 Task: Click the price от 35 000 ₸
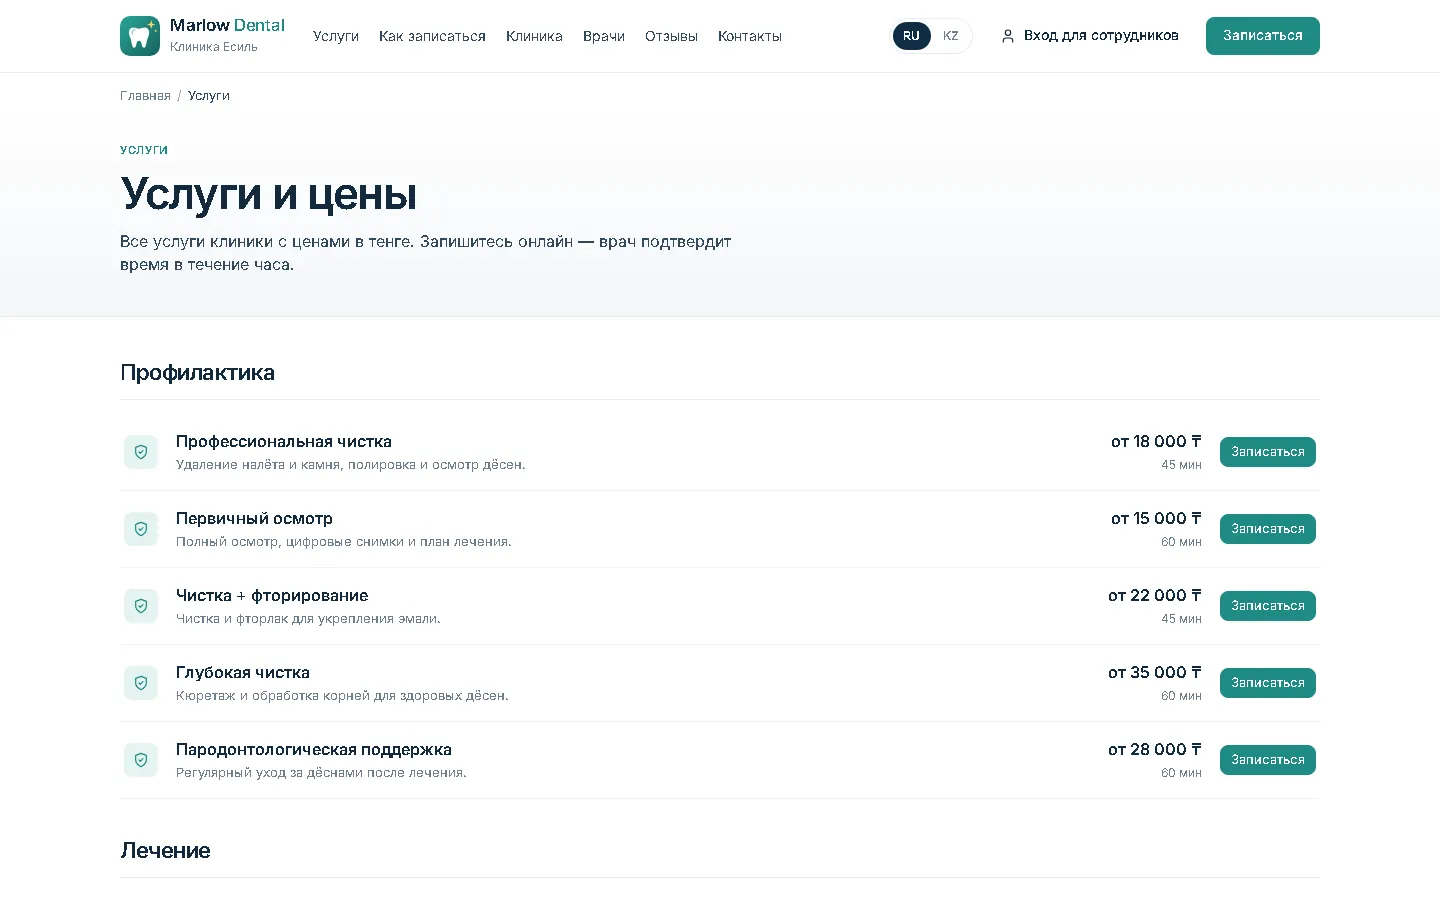point(1155,673)
